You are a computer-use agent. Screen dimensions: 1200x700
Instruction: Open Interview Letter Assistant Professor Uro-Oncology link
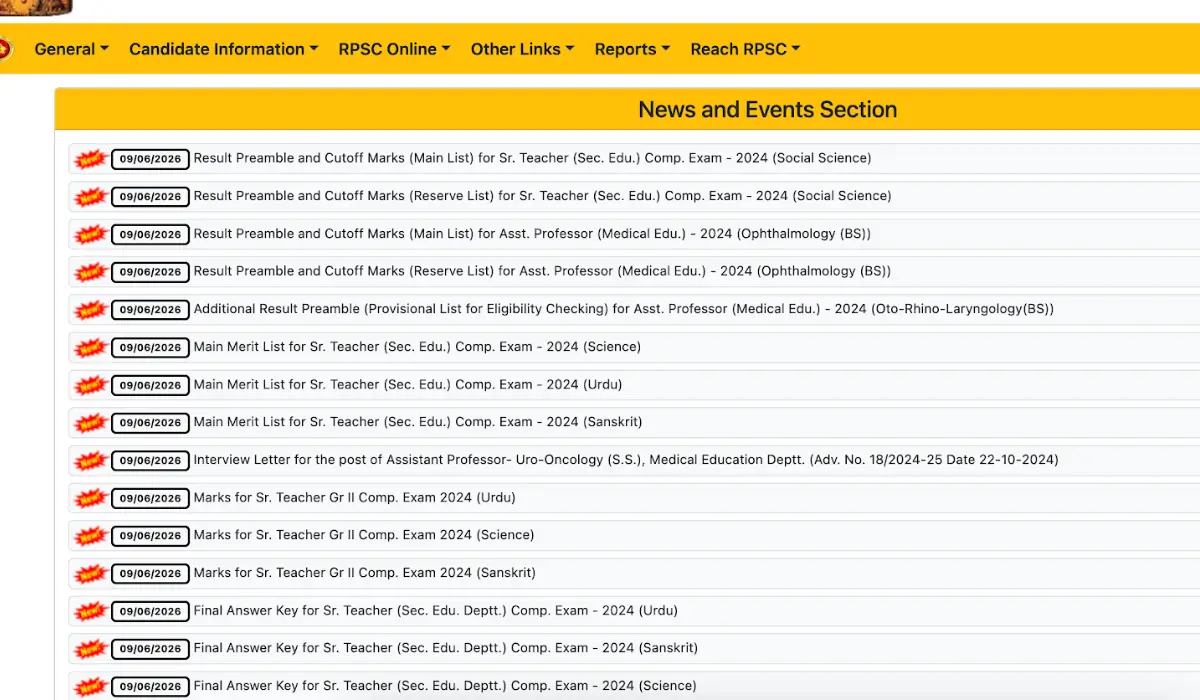[626, 460]
